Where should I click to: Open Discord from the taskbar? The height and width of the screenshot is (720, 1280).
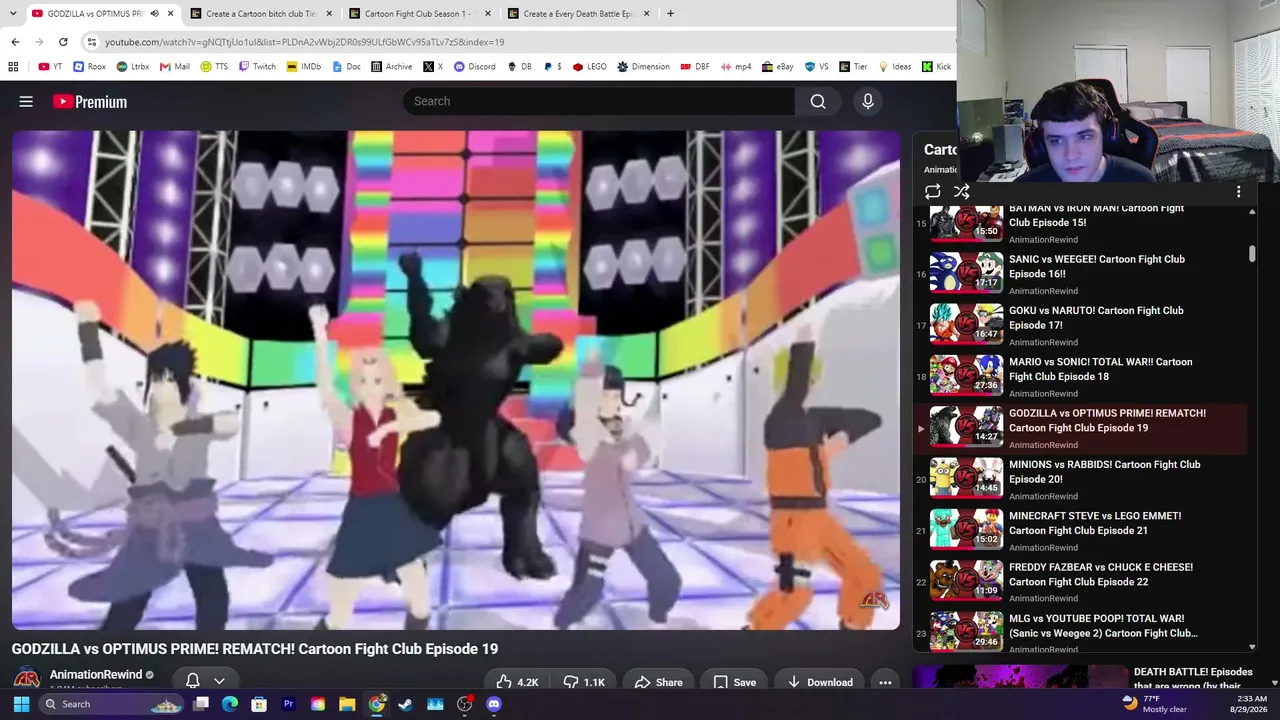(494, 704)
